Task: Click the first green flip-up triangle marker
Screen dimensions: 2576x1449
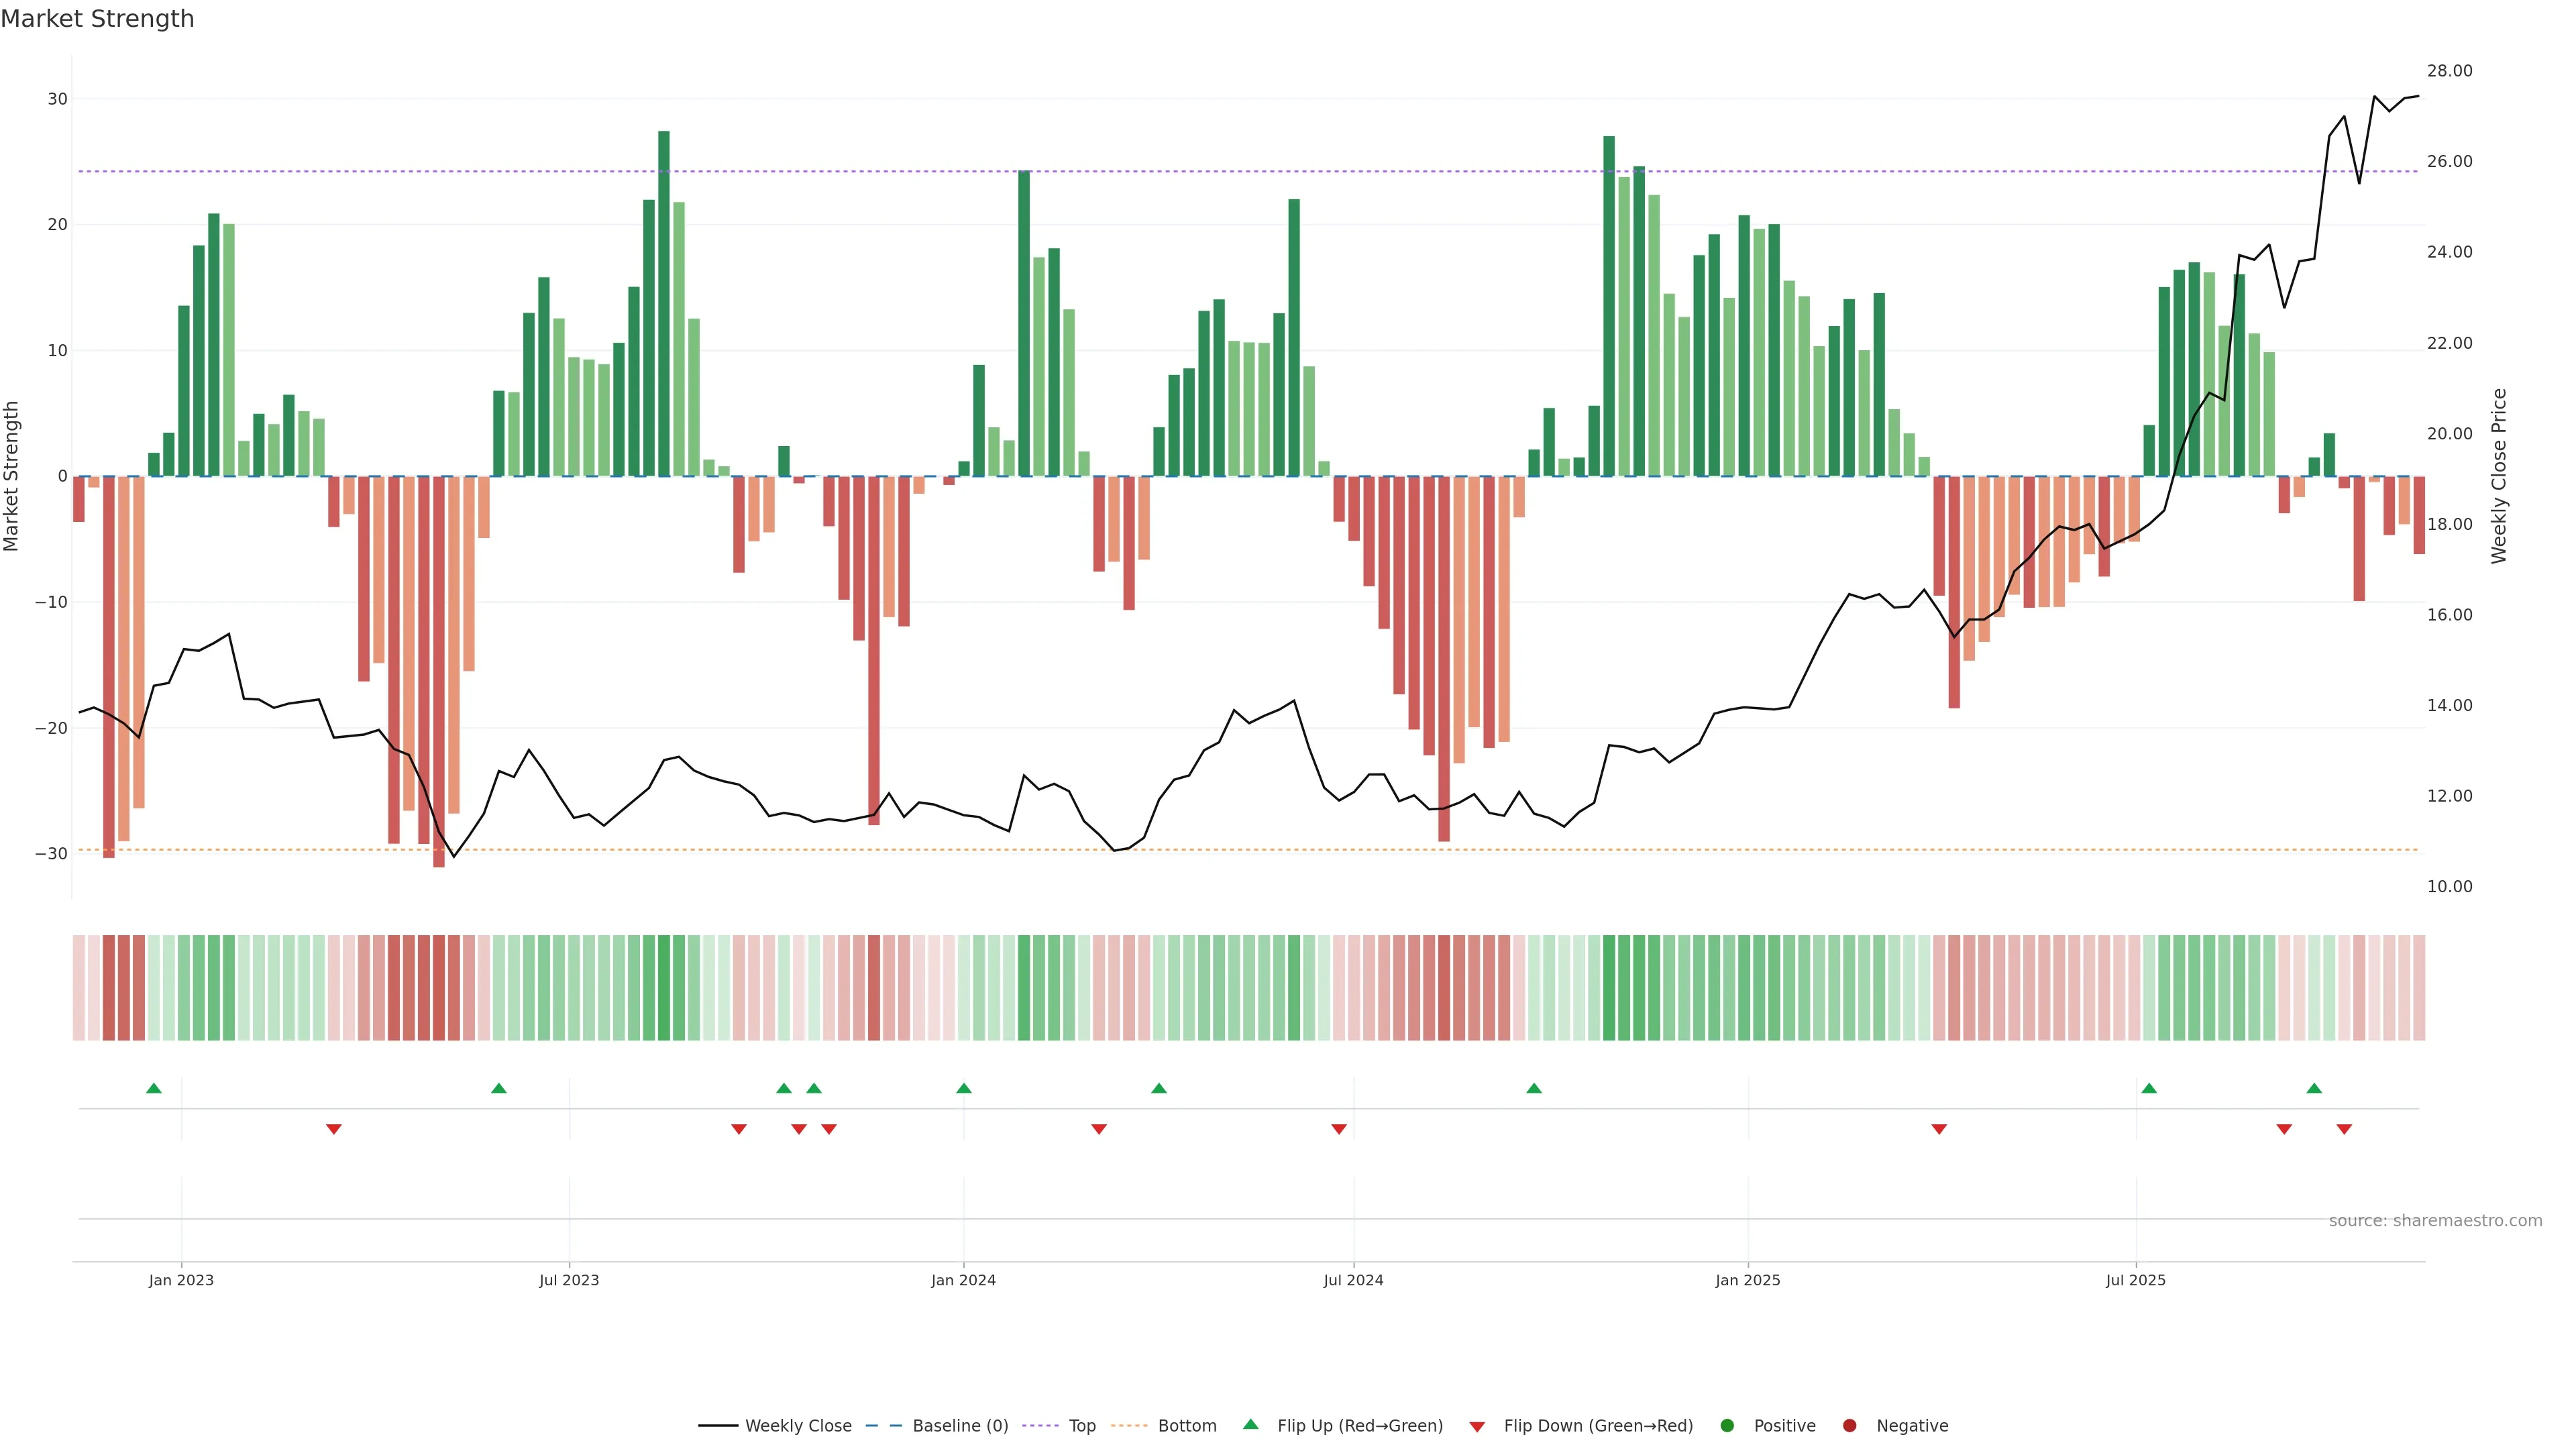Action: 153,1088
